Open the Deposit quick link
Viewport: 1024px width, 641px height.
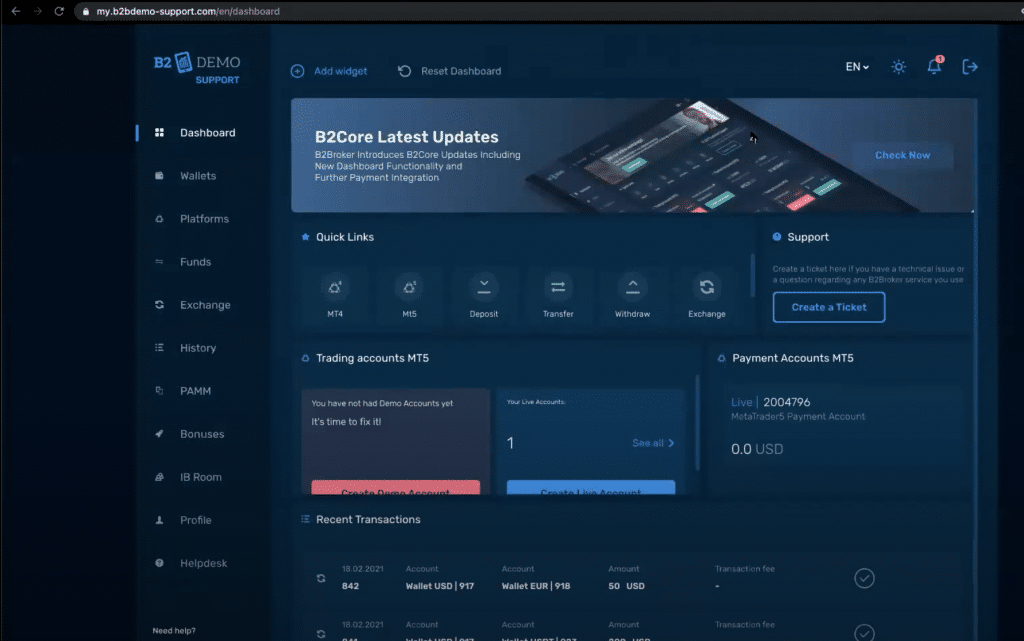tap(484, 288)
